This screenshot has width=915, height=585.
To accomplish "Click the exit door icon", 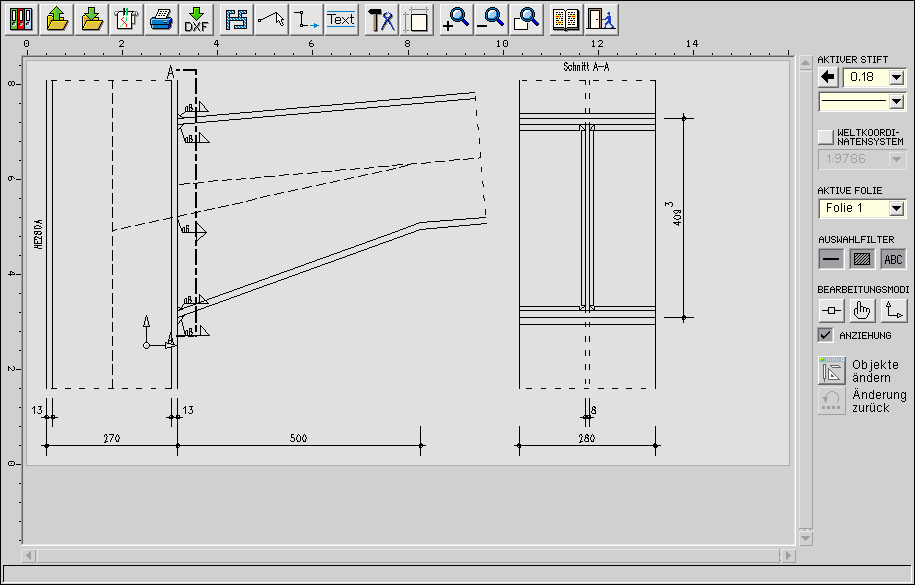I will click(x=601, y=18).
